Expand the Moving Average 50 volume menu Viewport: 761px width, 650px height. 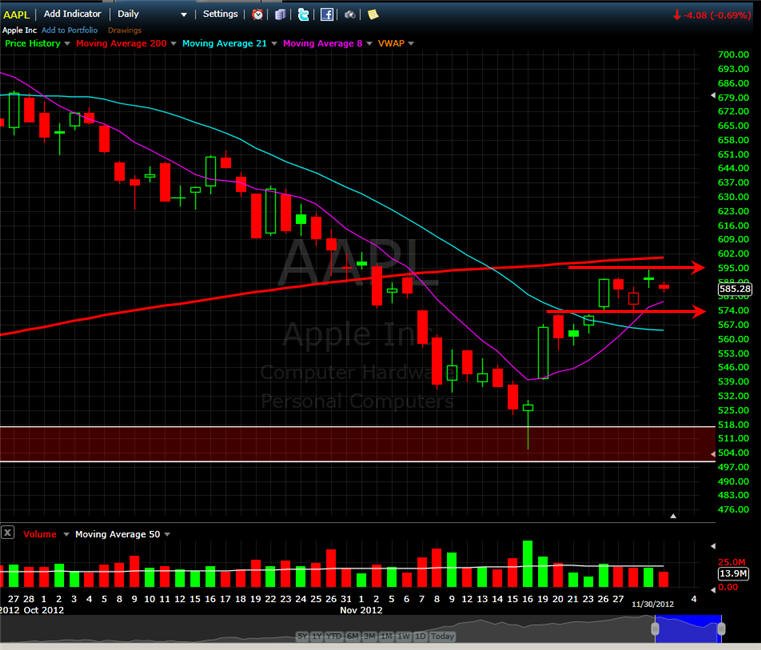point(167,534)
